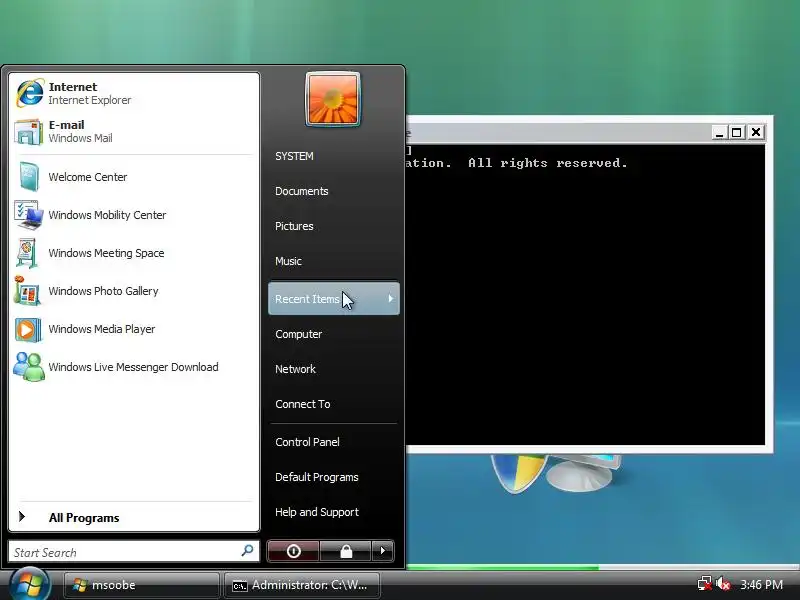Click the Start orb button
800x600 pixels.
pos(30,584)
